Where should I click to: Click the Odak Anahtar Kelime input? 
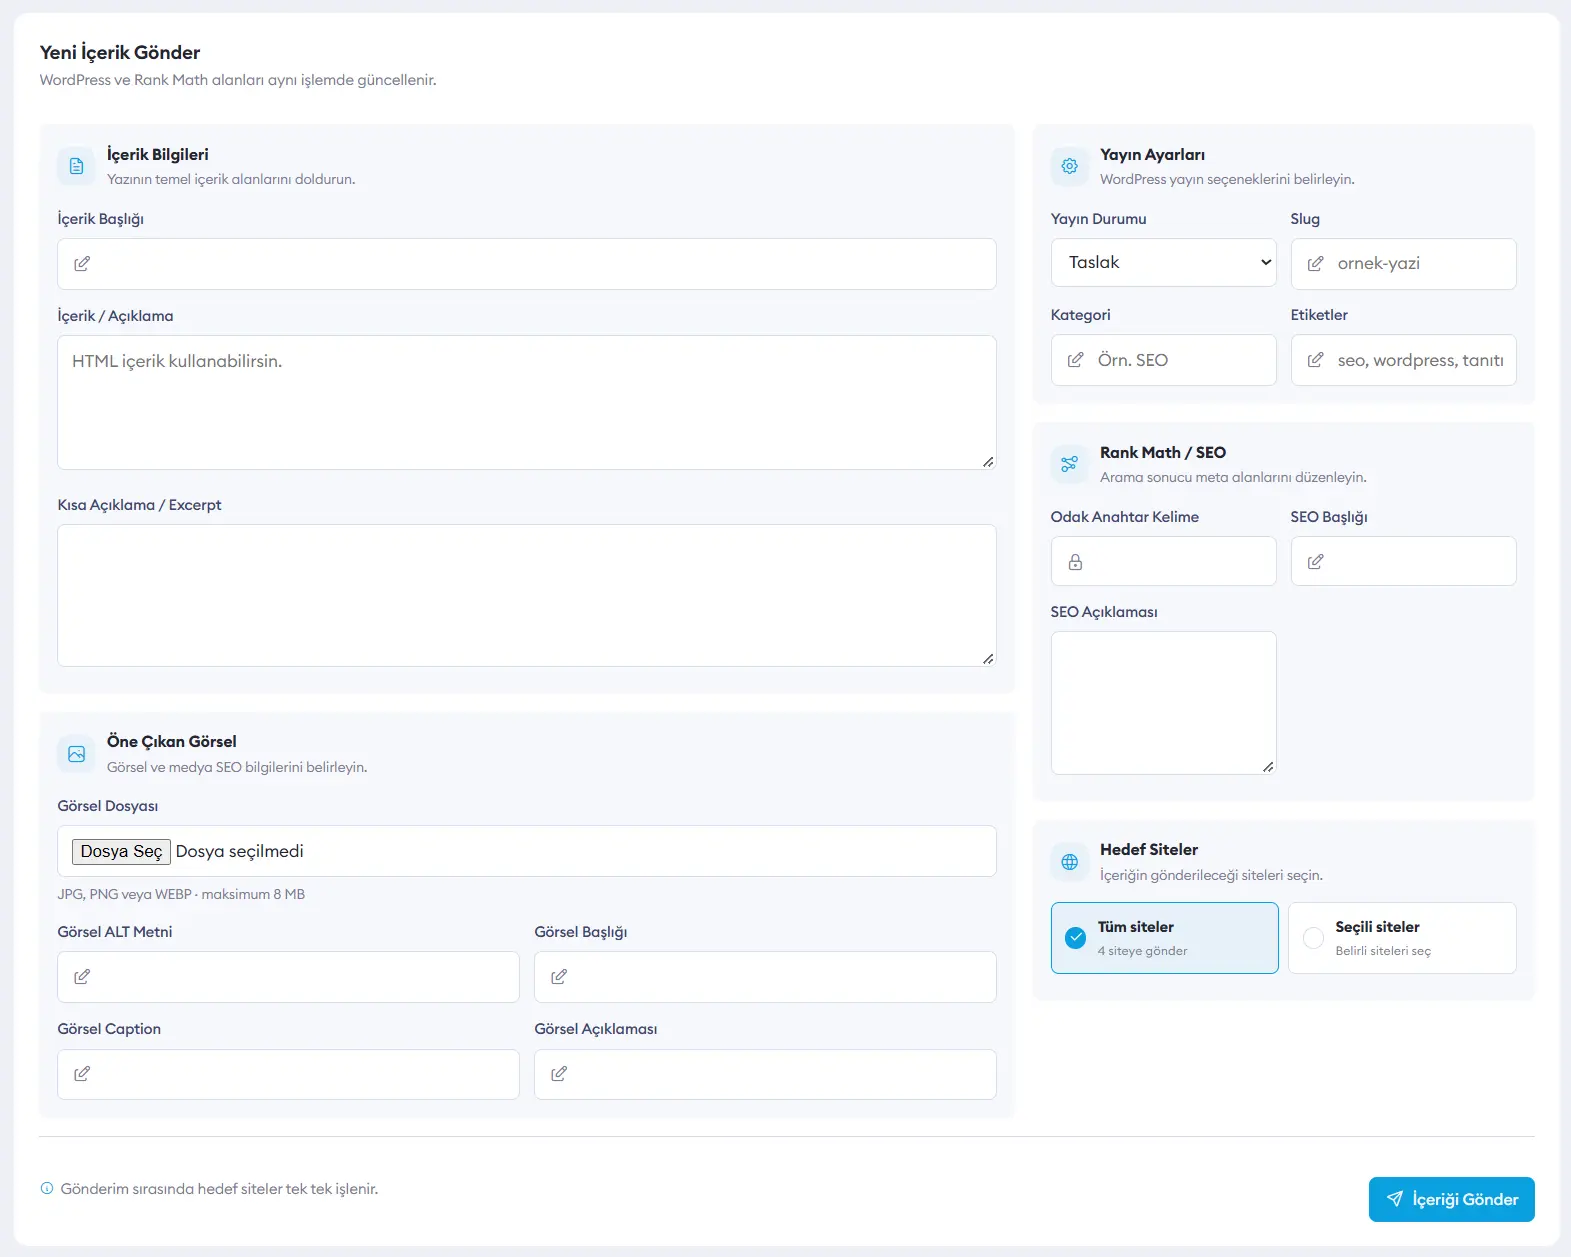pos(1164,561)
